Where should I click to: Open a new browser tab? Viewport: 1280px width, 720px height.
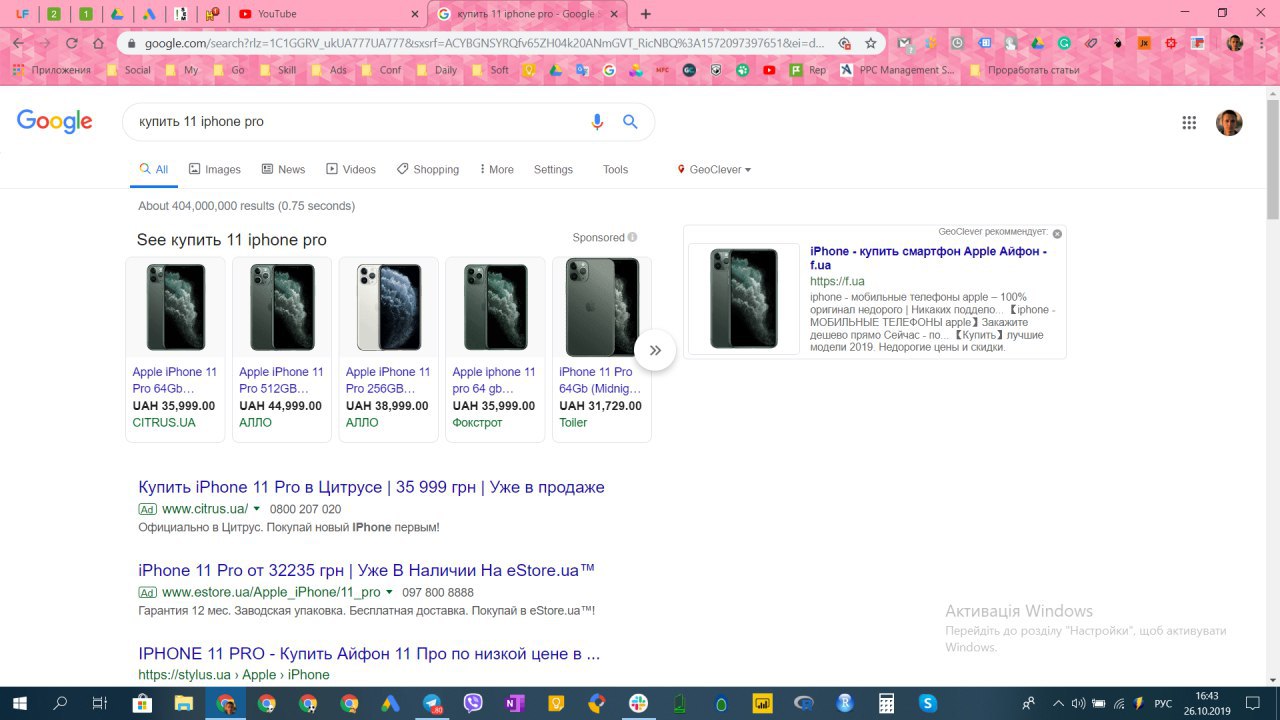[x=646, y=14]
